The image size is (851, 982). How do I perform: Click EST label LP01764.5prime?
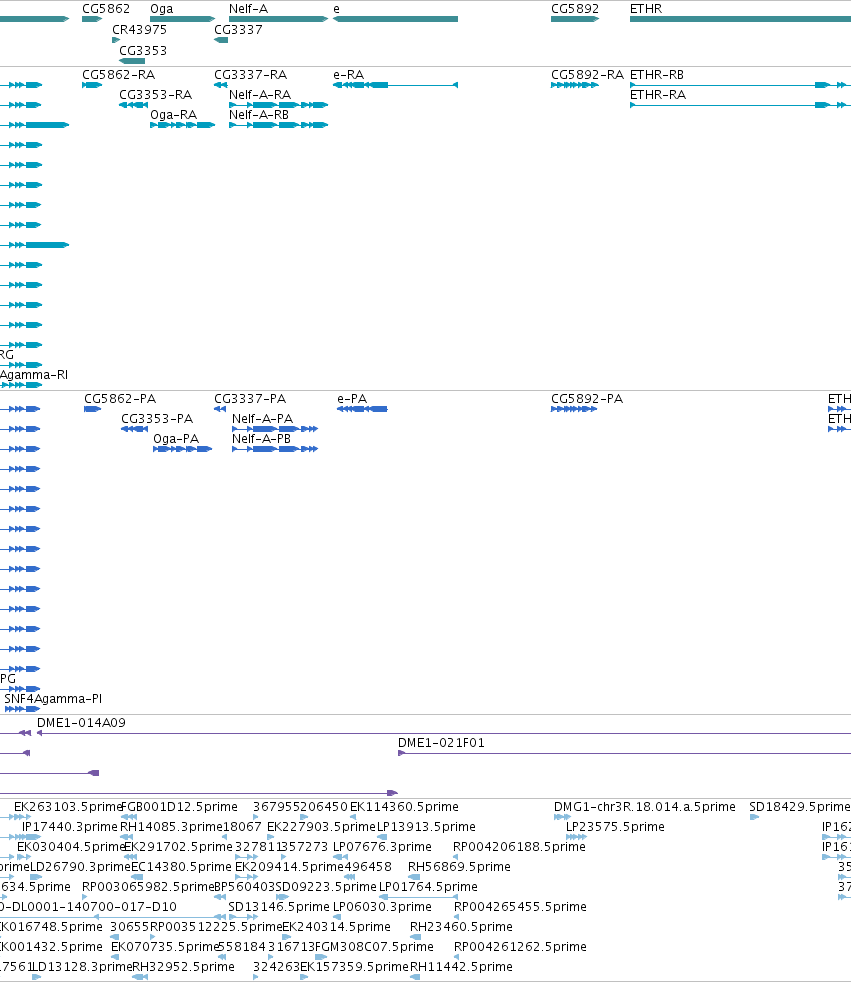click(x=428, y=887)
